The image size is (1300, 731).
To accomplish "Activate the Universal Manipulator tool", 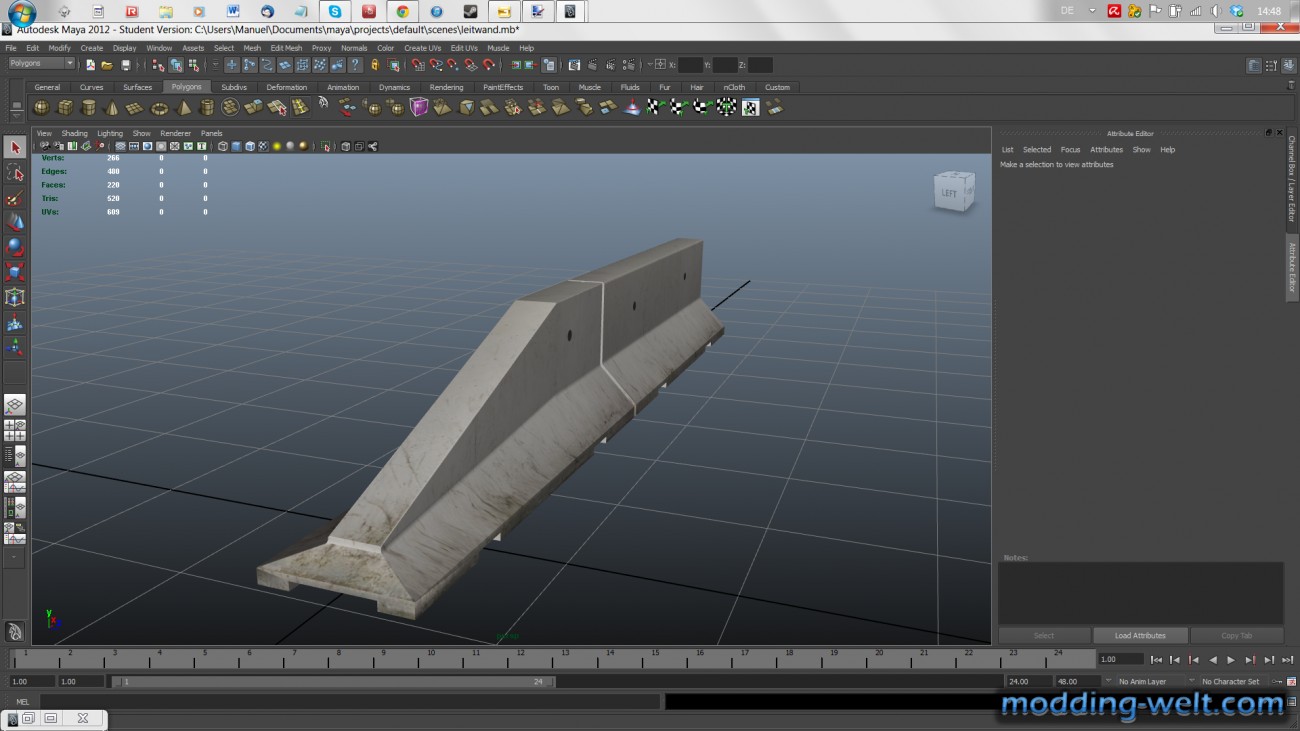I will pyautogui.click(x=15, y=297).
